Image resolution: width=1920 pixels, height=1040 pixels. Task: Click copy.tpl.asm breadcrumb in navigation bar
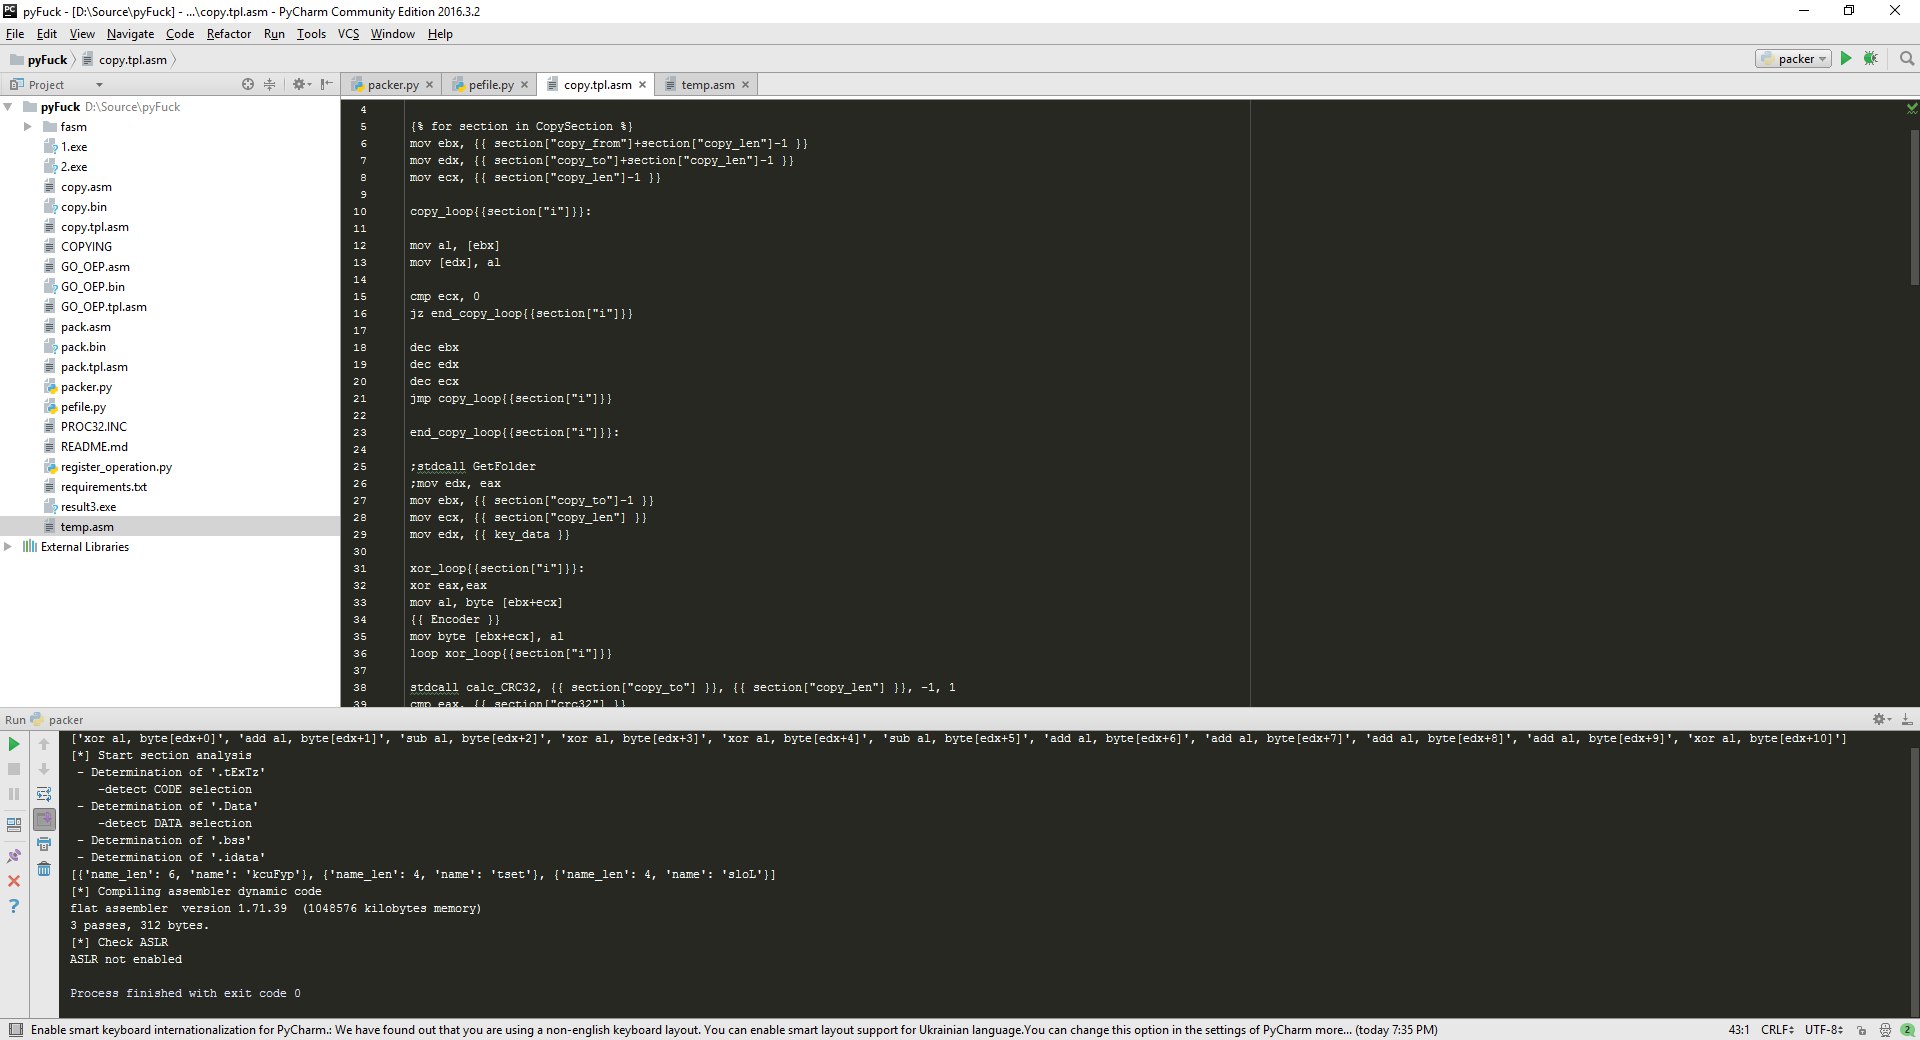(x=125, y=60)
